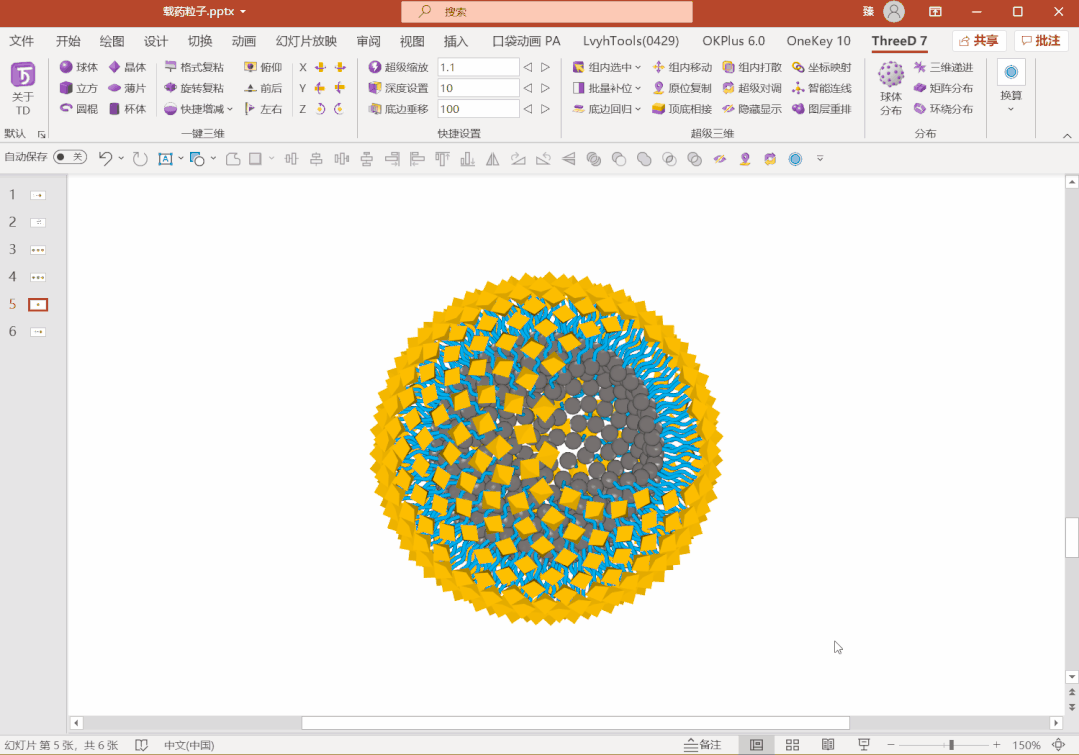
Task: Run the 智能连线 smart connect tool
Action: point(823,87)
